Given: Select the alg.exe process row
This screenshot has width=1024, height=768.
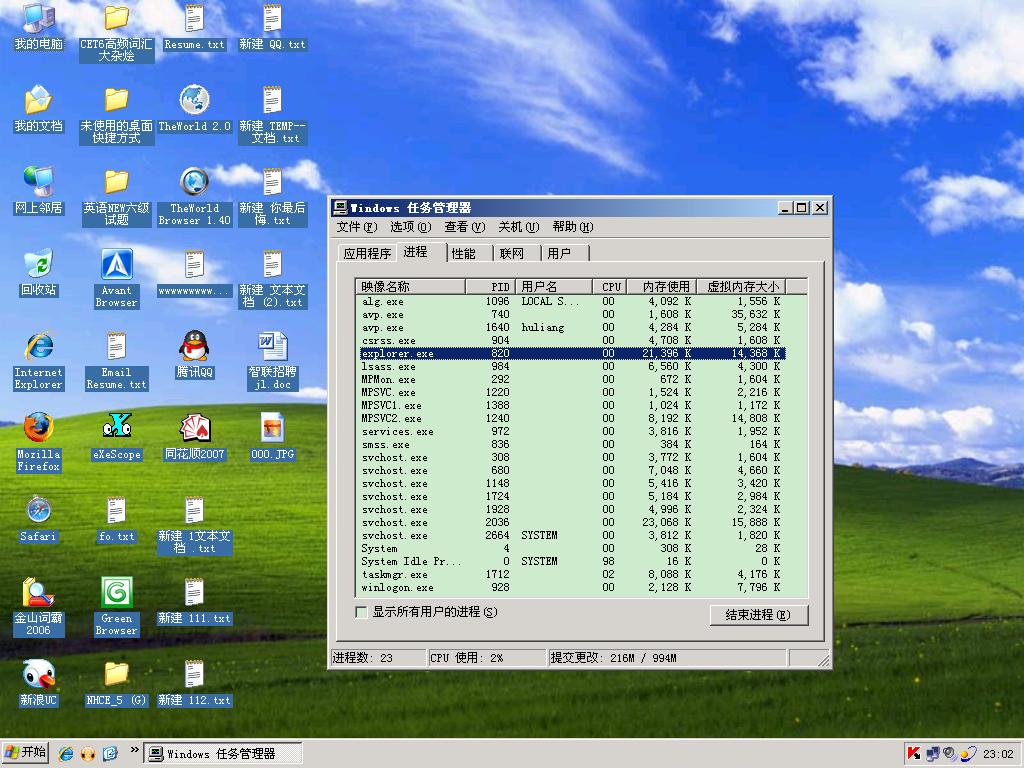Looking at the screenshot, I should [x=572, y=302].
